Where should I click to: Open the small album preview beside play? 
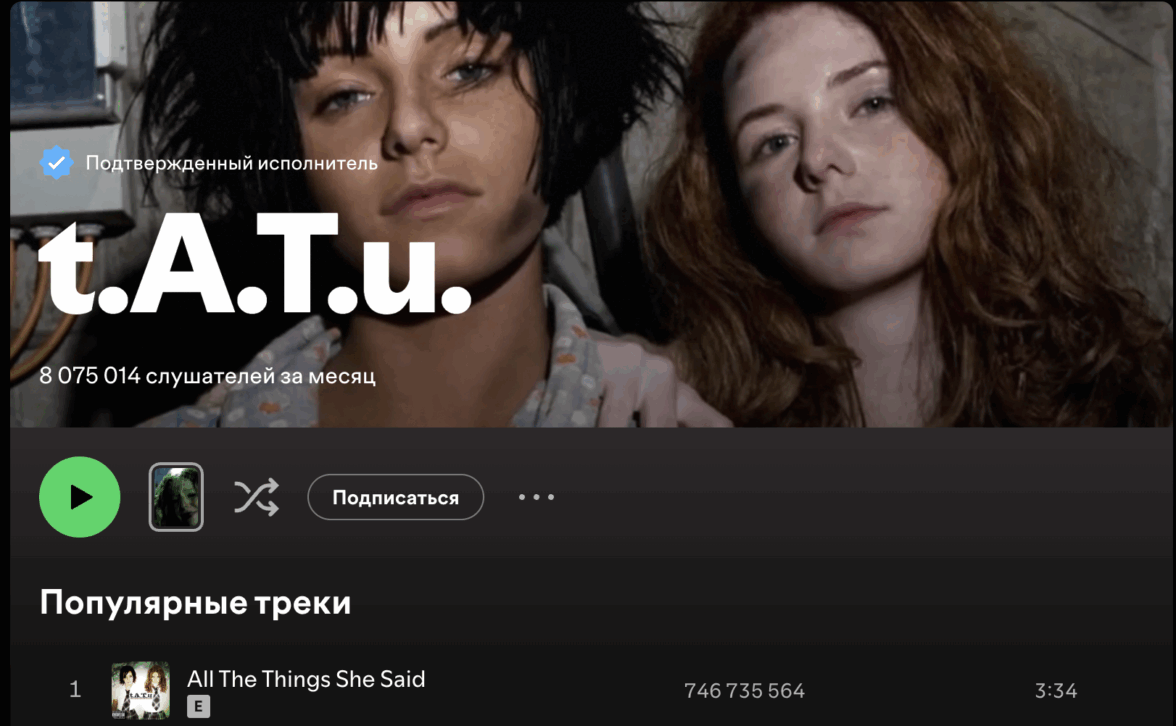click(176, 496)
